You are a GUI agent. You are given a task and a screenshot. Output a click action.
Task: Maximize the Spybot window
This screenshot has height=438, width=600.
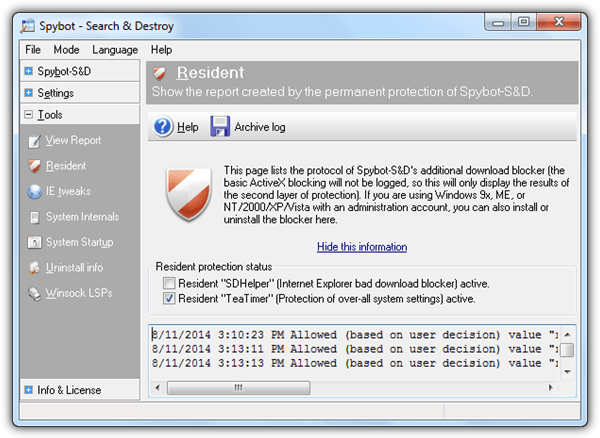click(523, 22)
